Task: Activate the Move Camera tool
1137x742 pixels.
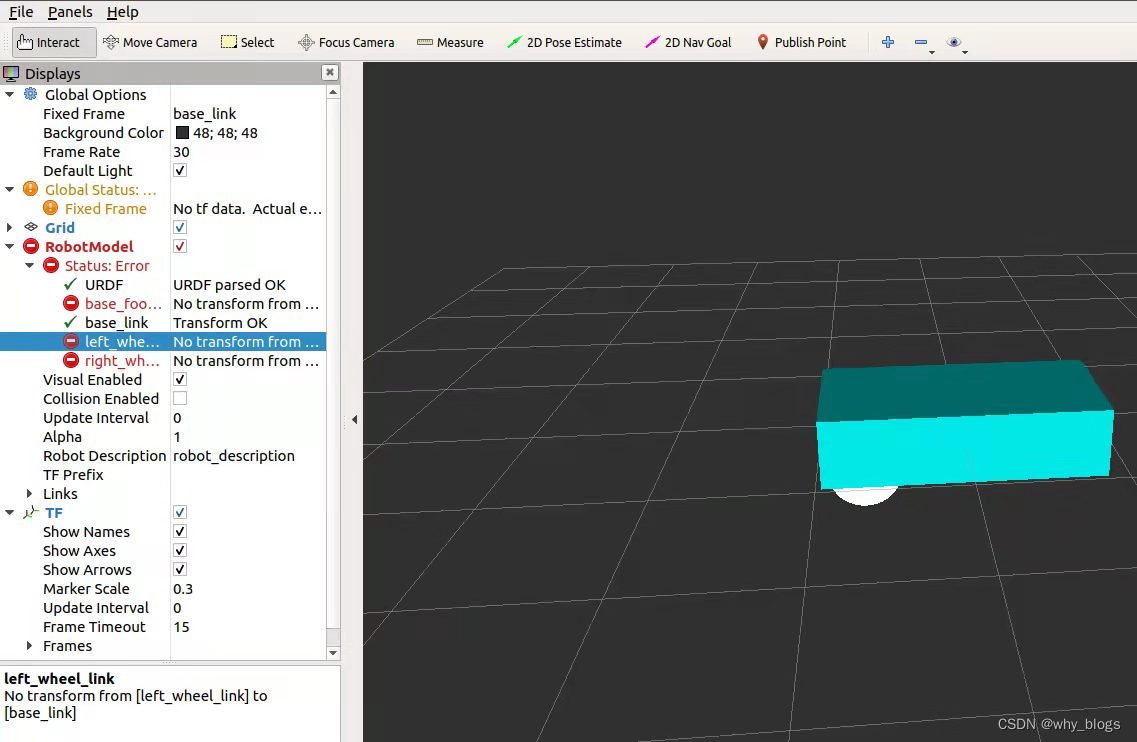Action: pos(150,42)
